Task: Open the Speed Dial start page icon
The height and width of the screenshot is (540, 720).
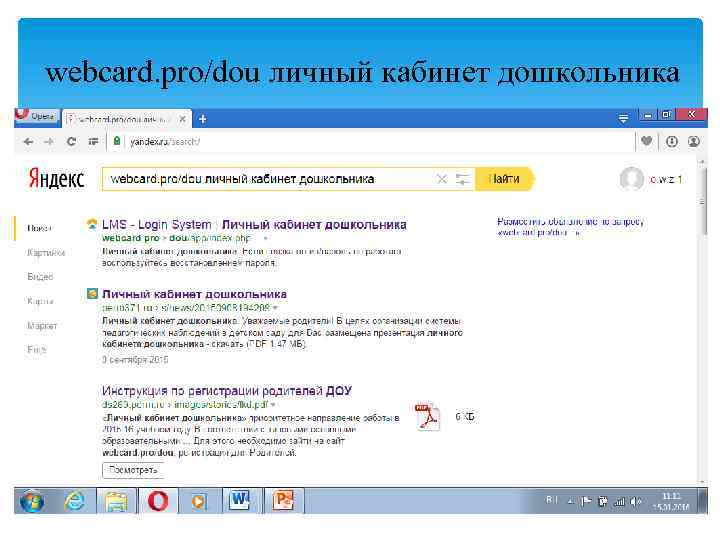Action: (x=93, y=141)
